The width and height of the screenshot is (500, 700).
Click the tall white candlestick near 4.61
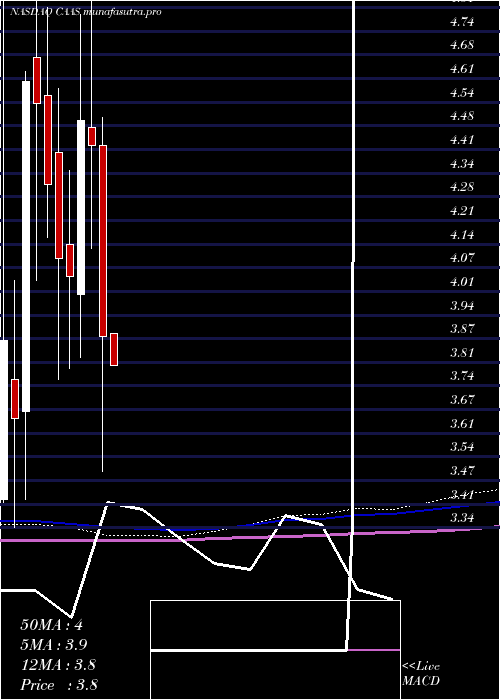tap(26, 246)
